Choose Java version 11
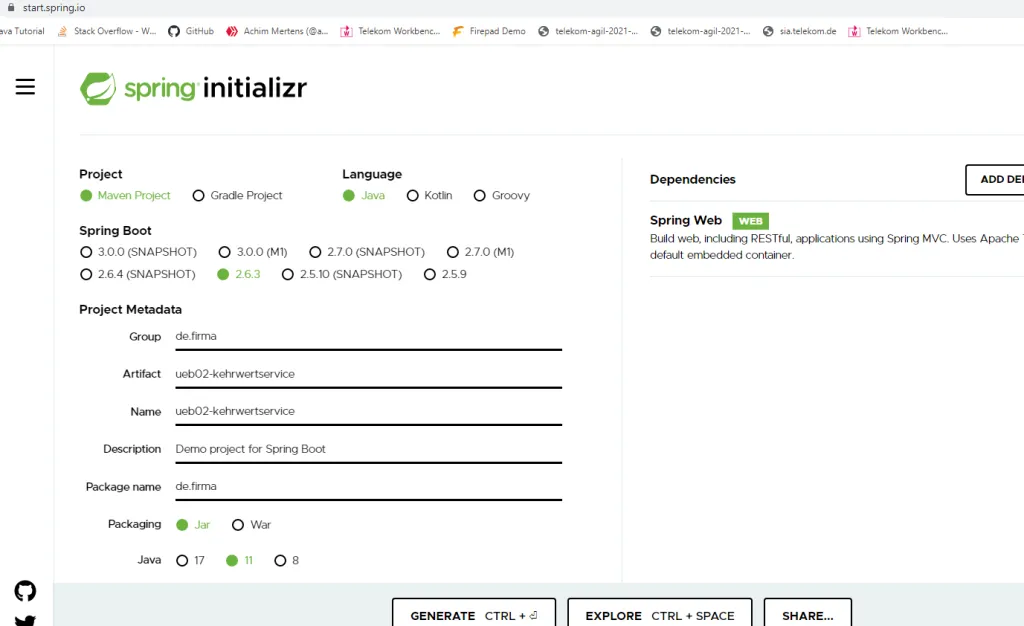Viewport: 1024px width, 626px height. [x=240, y=560]
